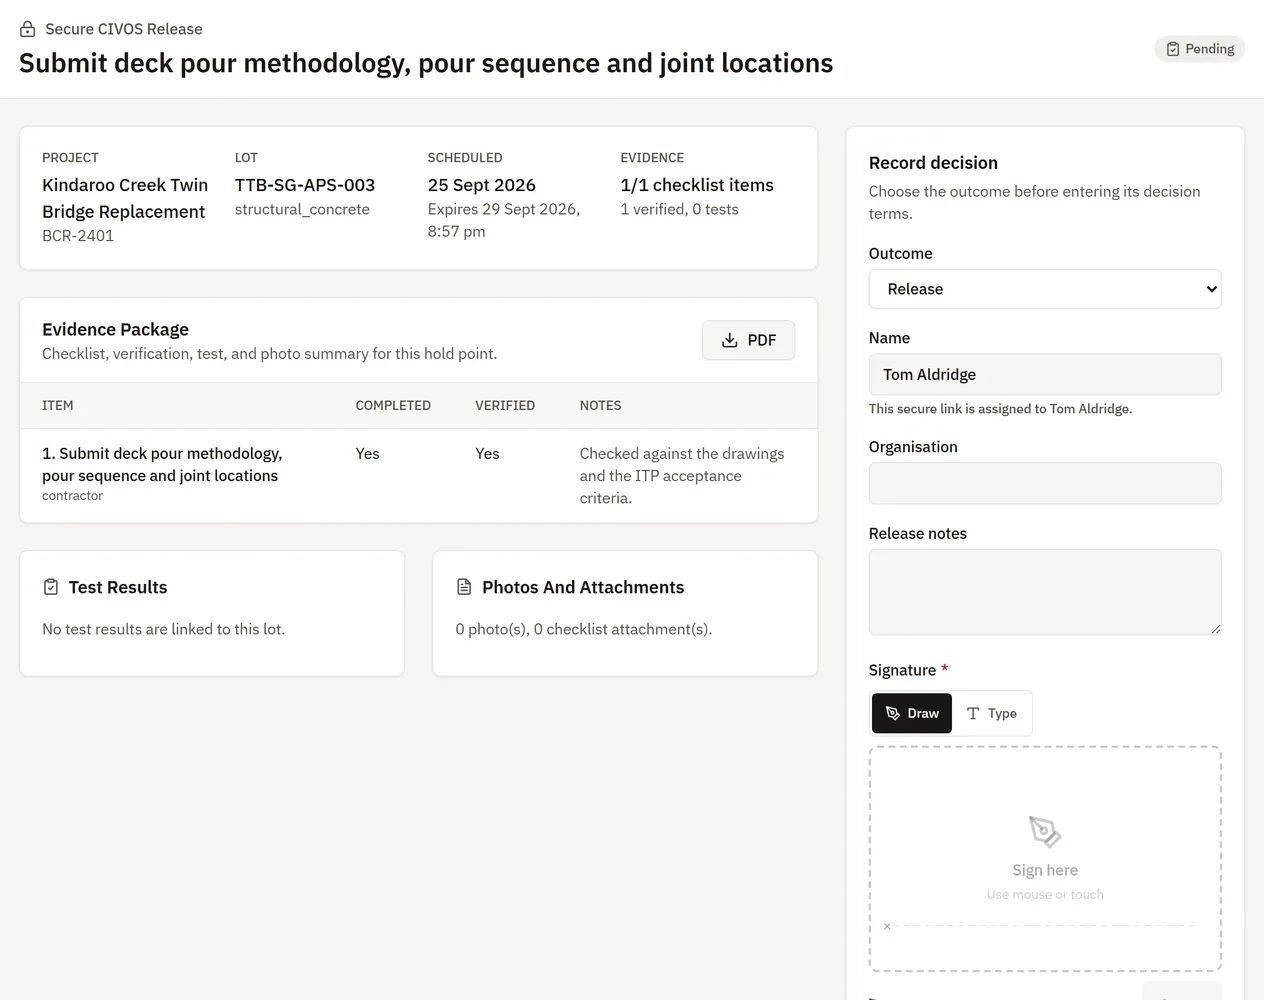Click the No test results are linked text
1264x1000 pixels.
(x=164, y=629)
